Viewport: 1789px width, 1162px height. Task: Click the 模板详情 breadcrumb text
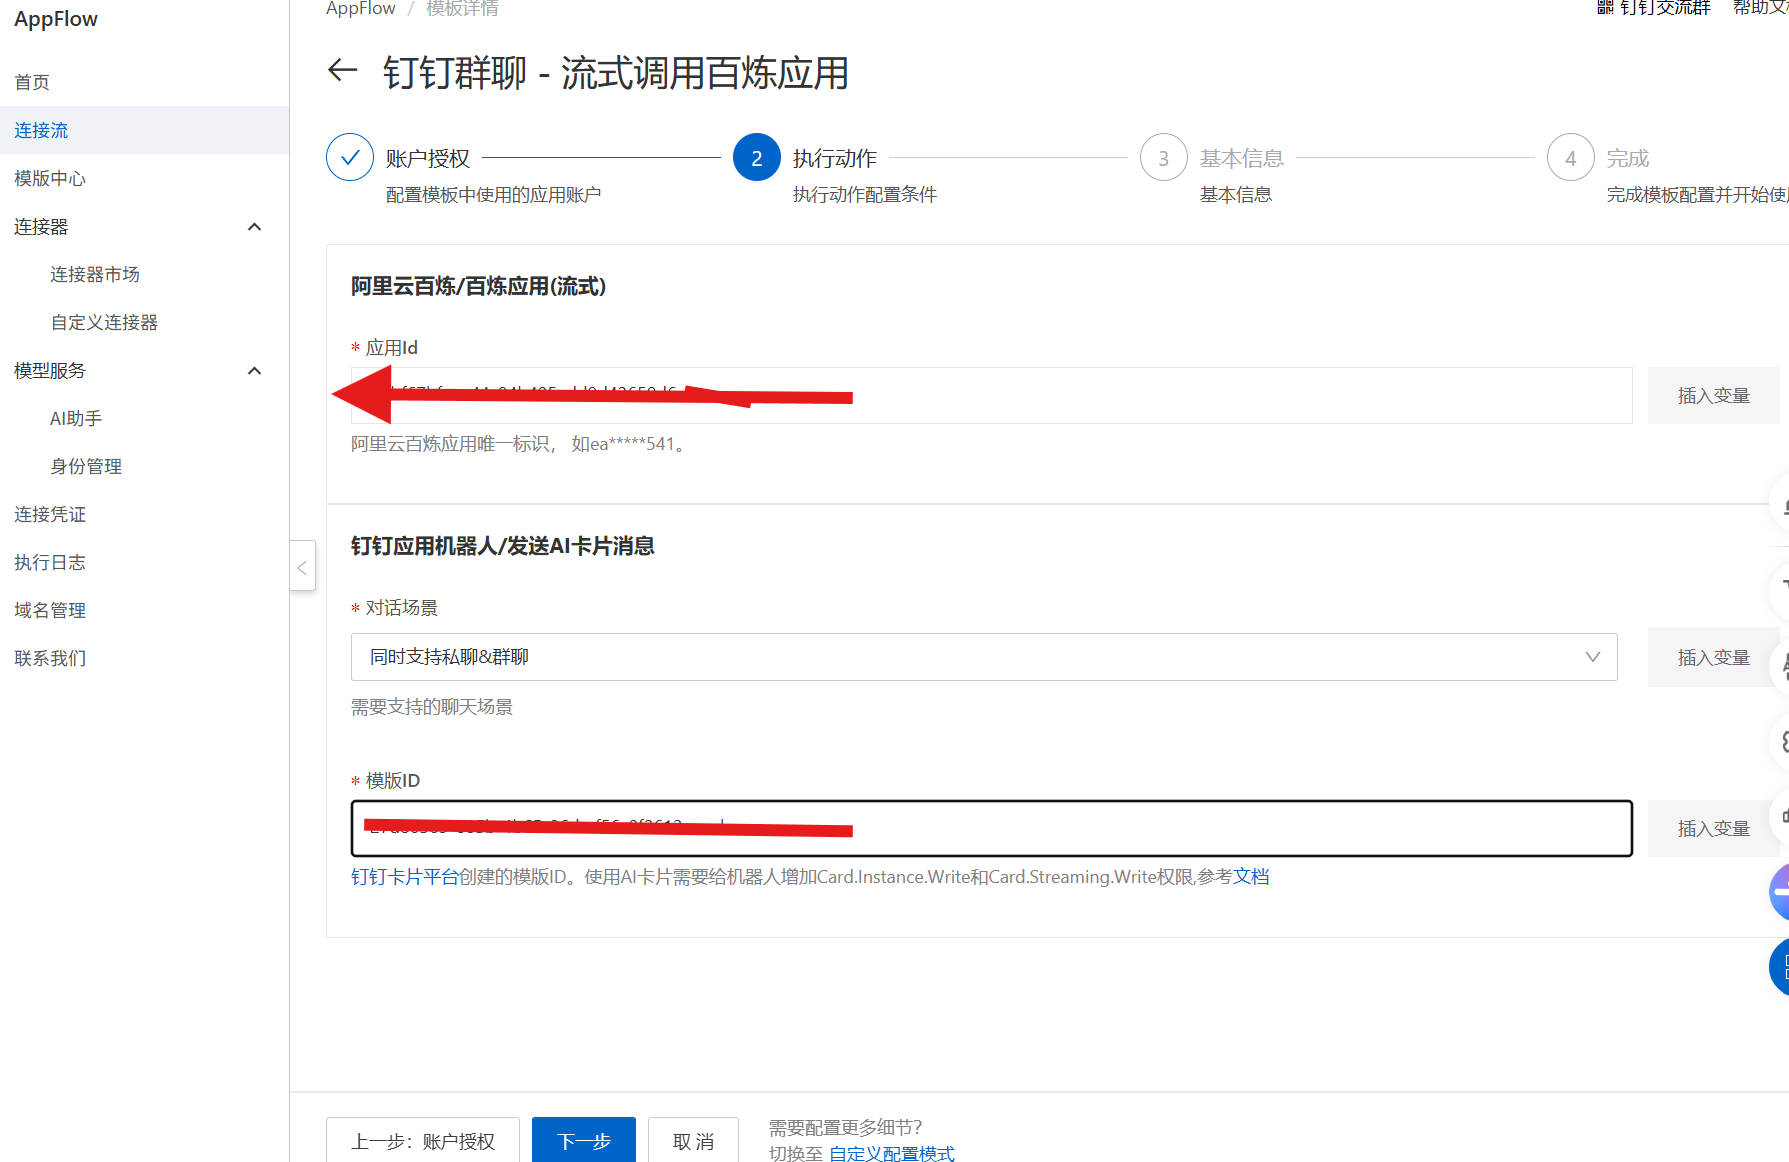click(x=462, y=8)
